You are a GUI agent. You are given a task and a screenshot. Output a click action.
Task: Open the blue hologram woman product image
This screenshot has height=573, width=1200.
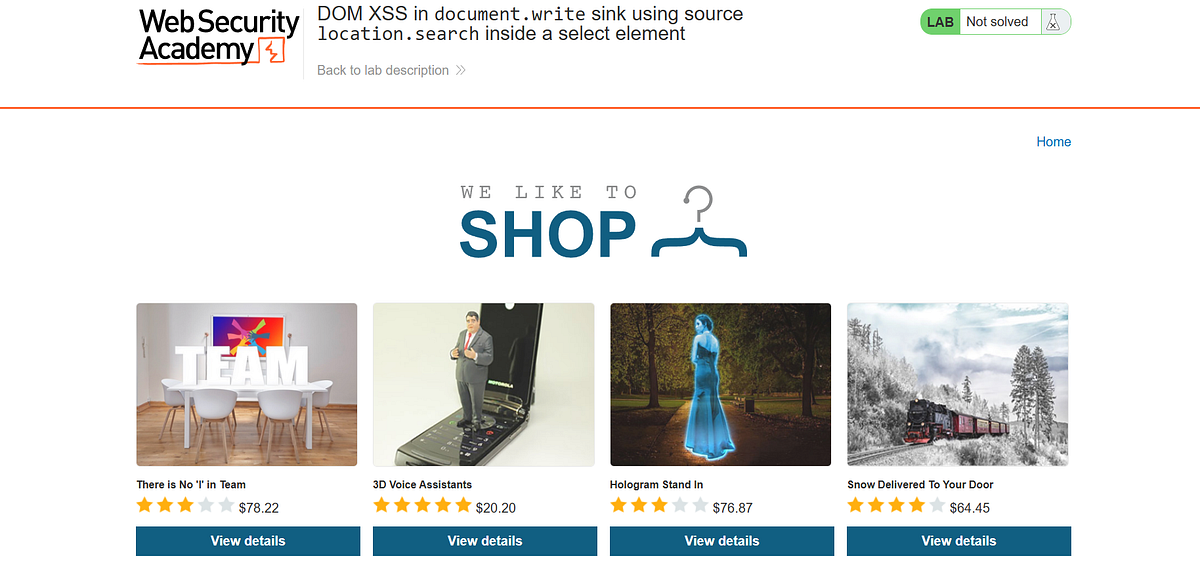721,385
